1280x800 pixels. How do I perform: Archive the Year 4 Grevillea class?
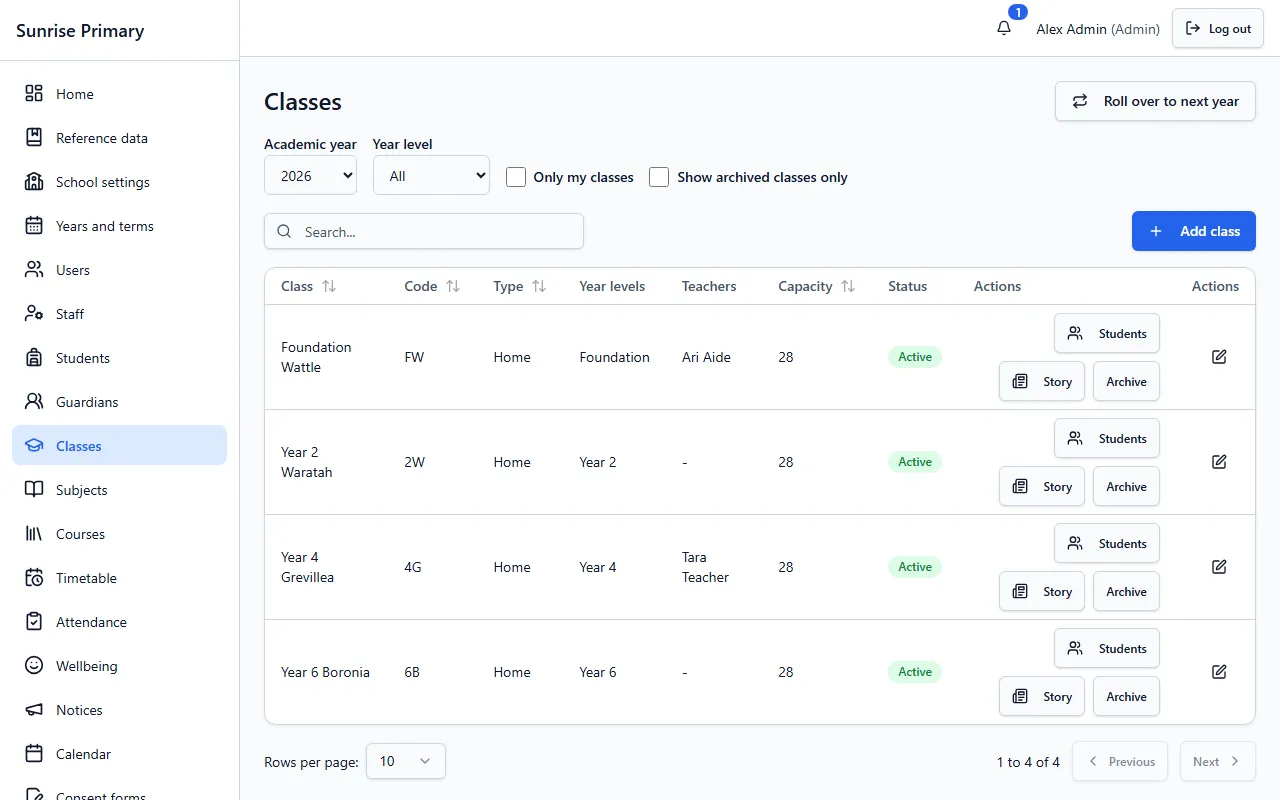1126,591
